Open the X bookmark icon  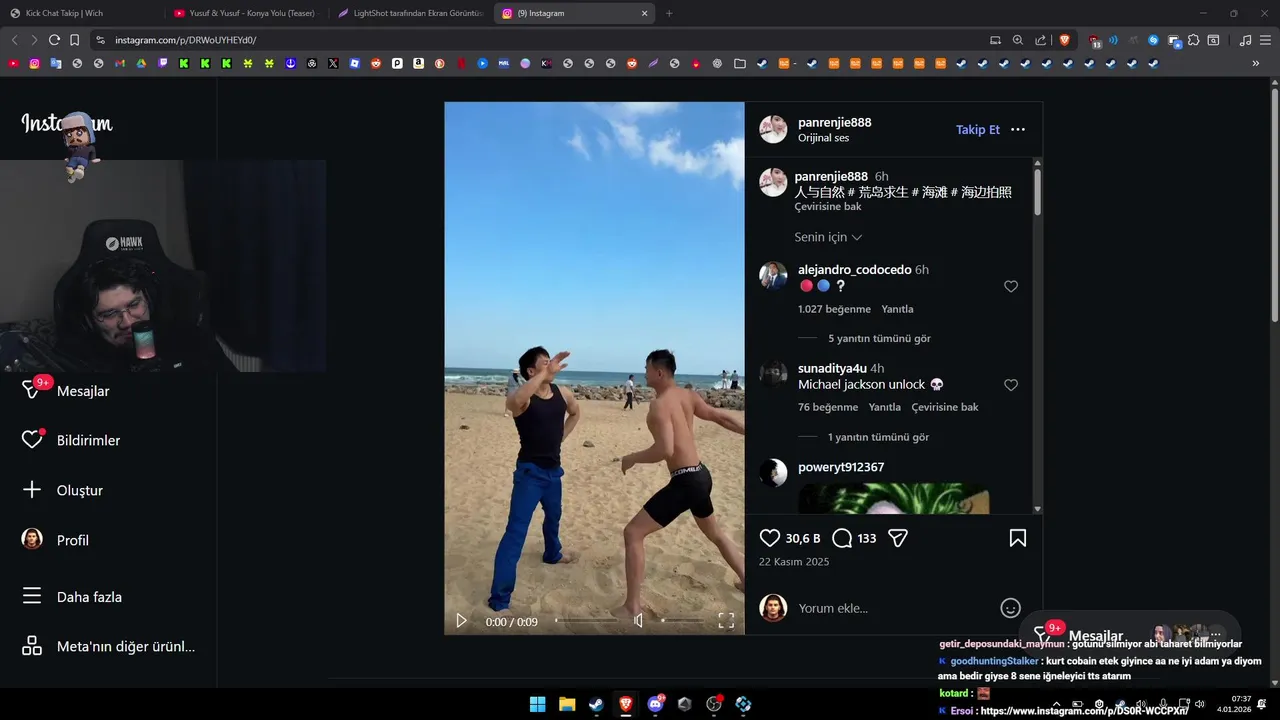[333, 63]
